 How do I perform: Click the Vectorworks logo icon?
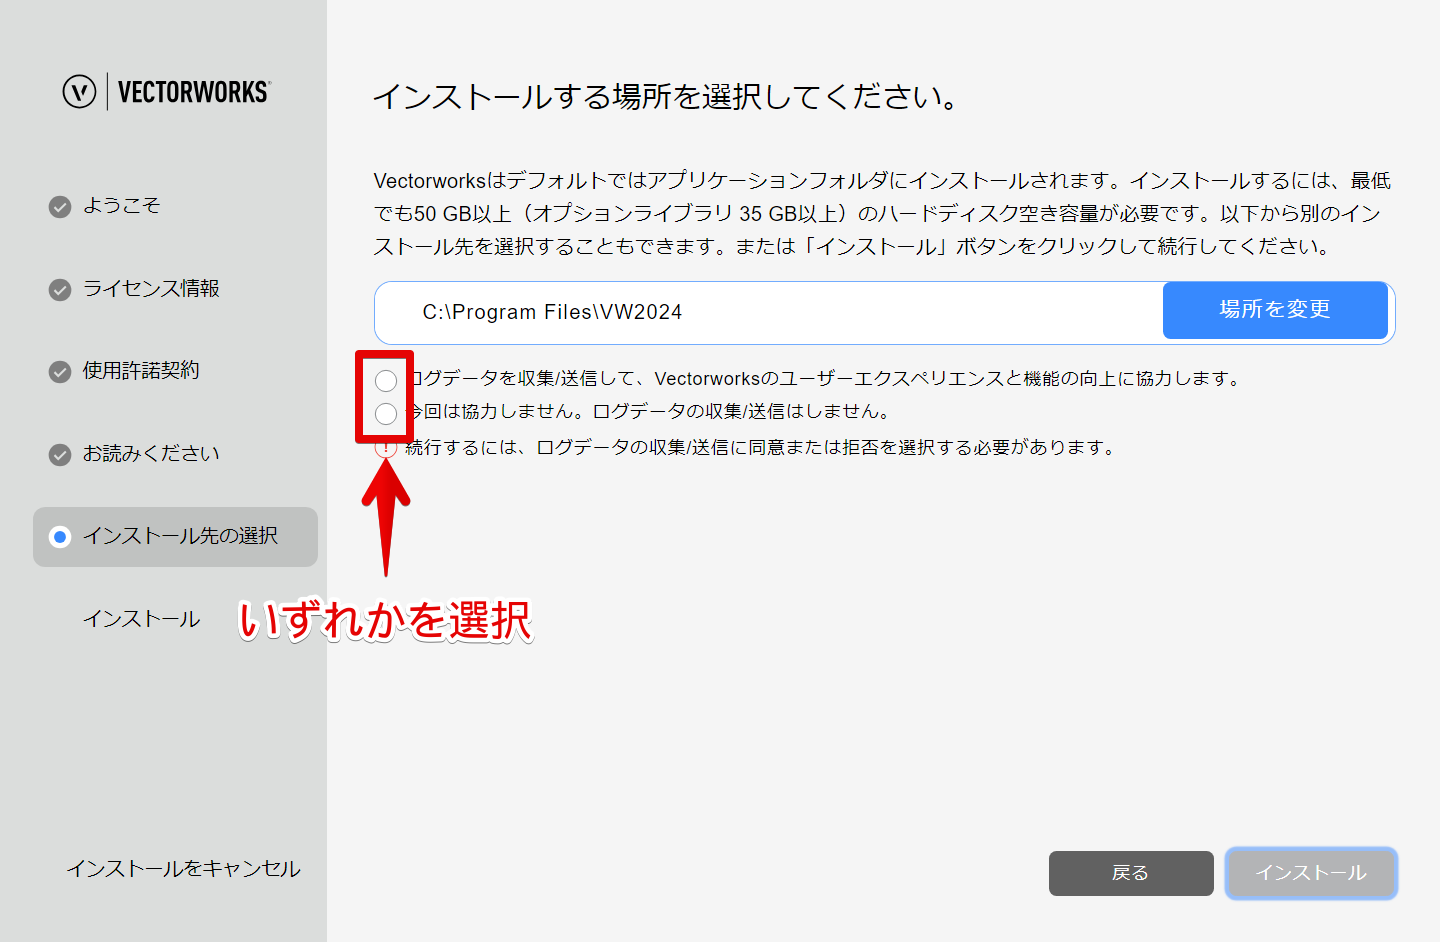coord(79,91)
